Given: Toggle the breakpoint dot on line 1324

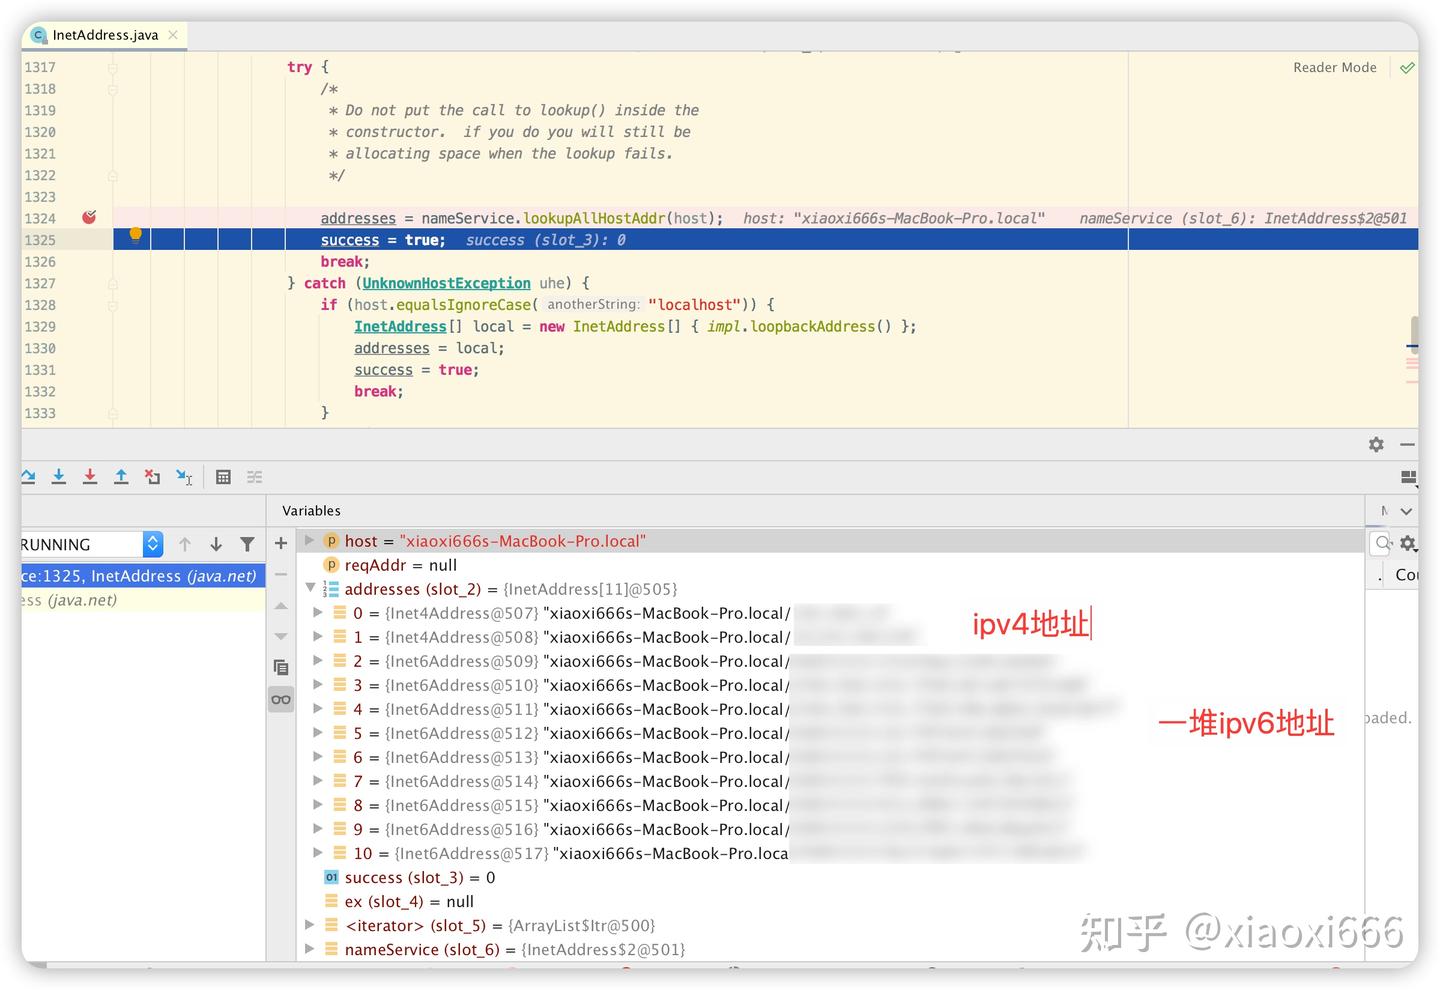Looking at the screenshot, I should (x=89, y=217).
